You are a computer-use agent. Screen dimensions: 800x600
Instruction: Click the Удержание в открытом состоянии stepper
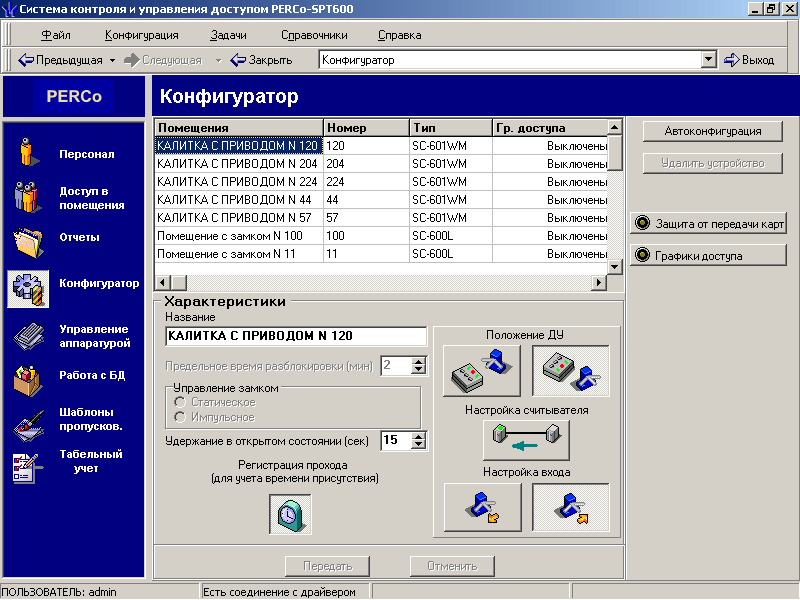[x=418, y=440]
